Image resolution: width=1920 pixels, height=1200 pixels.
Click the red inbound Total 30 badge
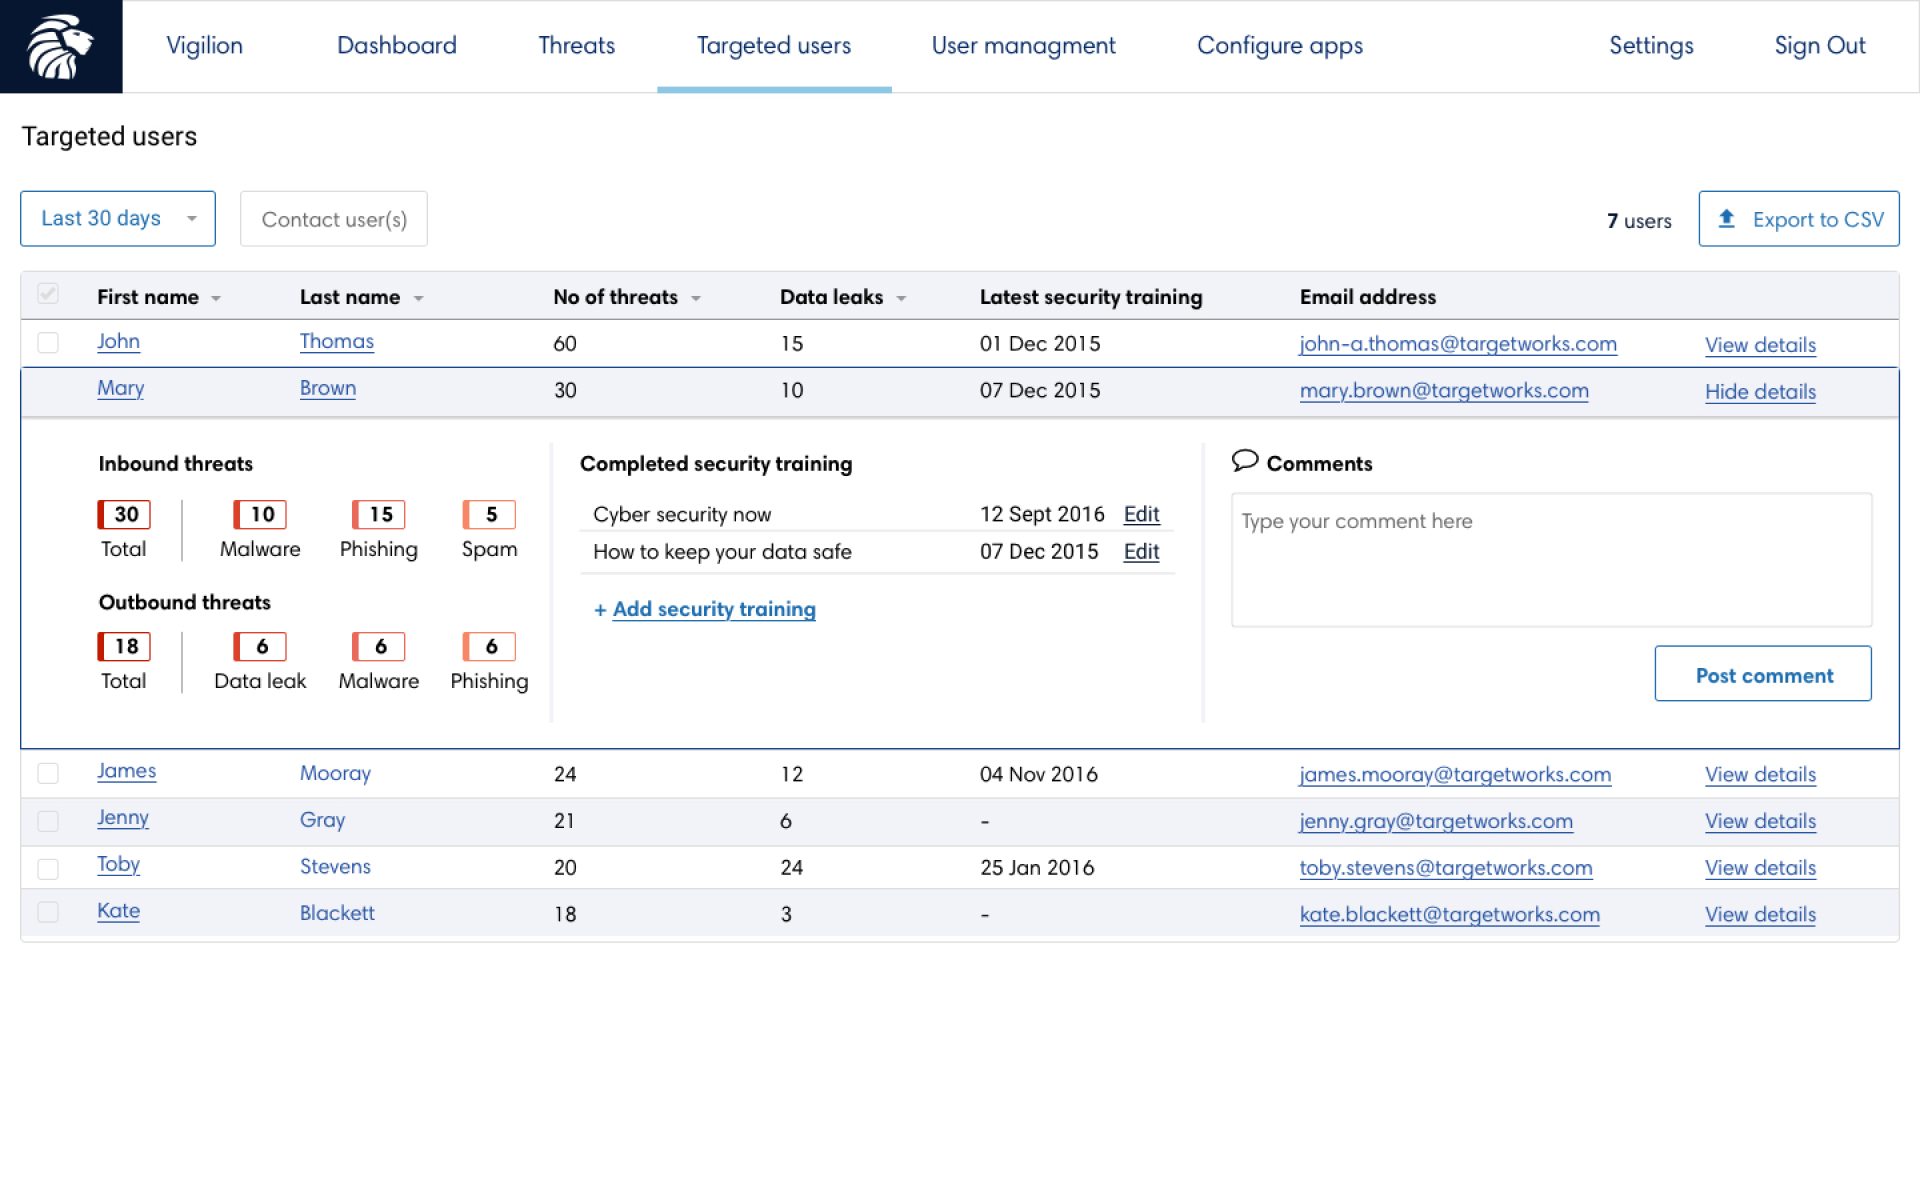tap(124, 514)
